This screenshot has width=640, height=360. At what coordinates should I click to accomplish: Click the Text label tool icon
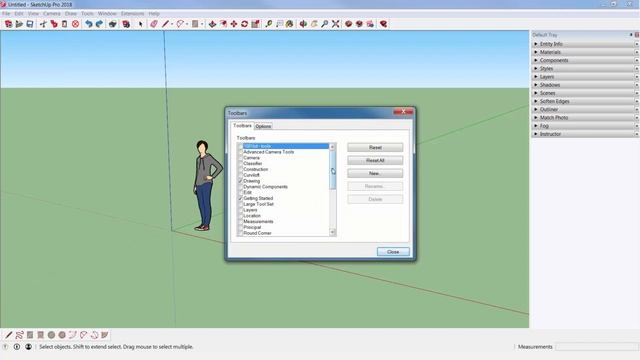279,24
